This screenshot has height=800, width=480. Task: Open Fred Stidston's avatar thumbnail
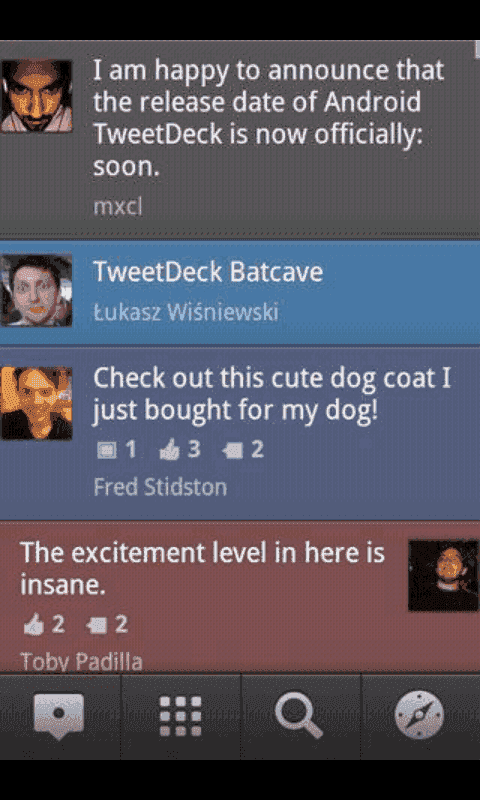pos(36,403)
